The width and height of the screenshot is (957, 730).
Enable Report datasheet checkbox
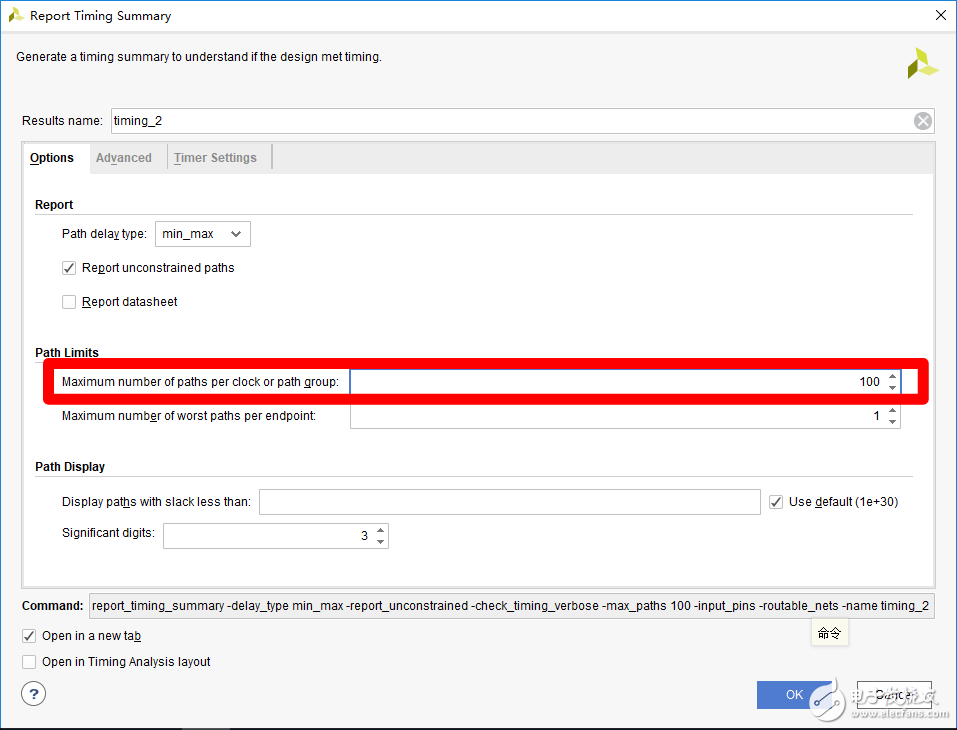69,302
